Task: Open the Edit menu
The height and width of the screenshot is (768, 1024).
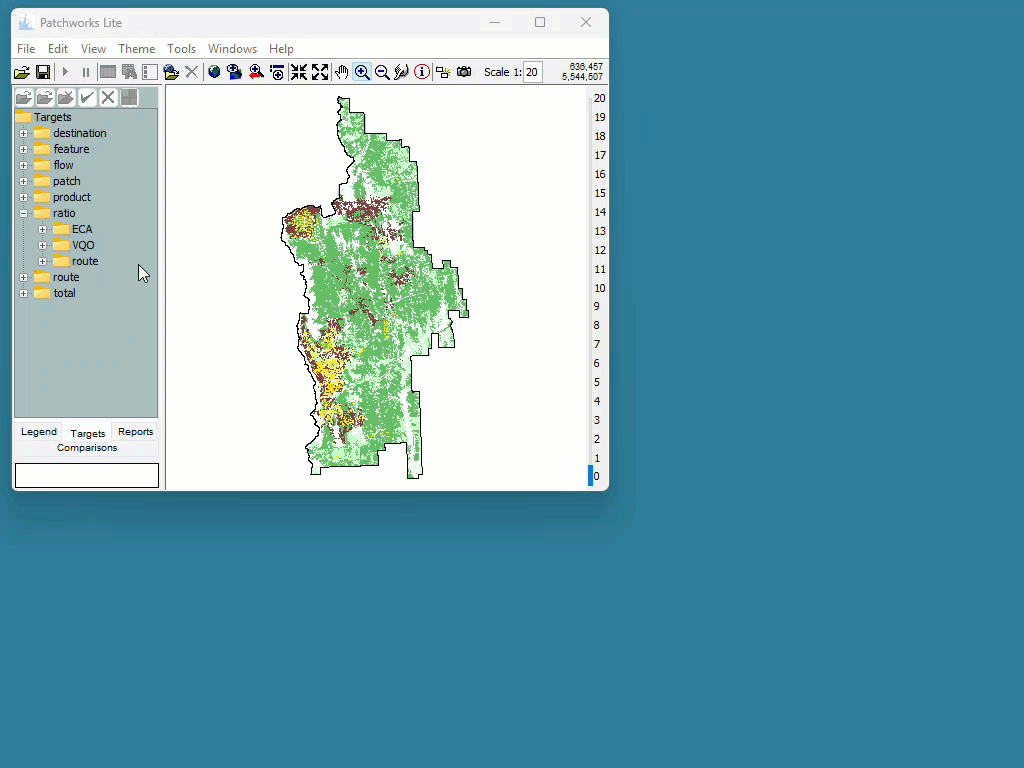Action: click(57, 49)
